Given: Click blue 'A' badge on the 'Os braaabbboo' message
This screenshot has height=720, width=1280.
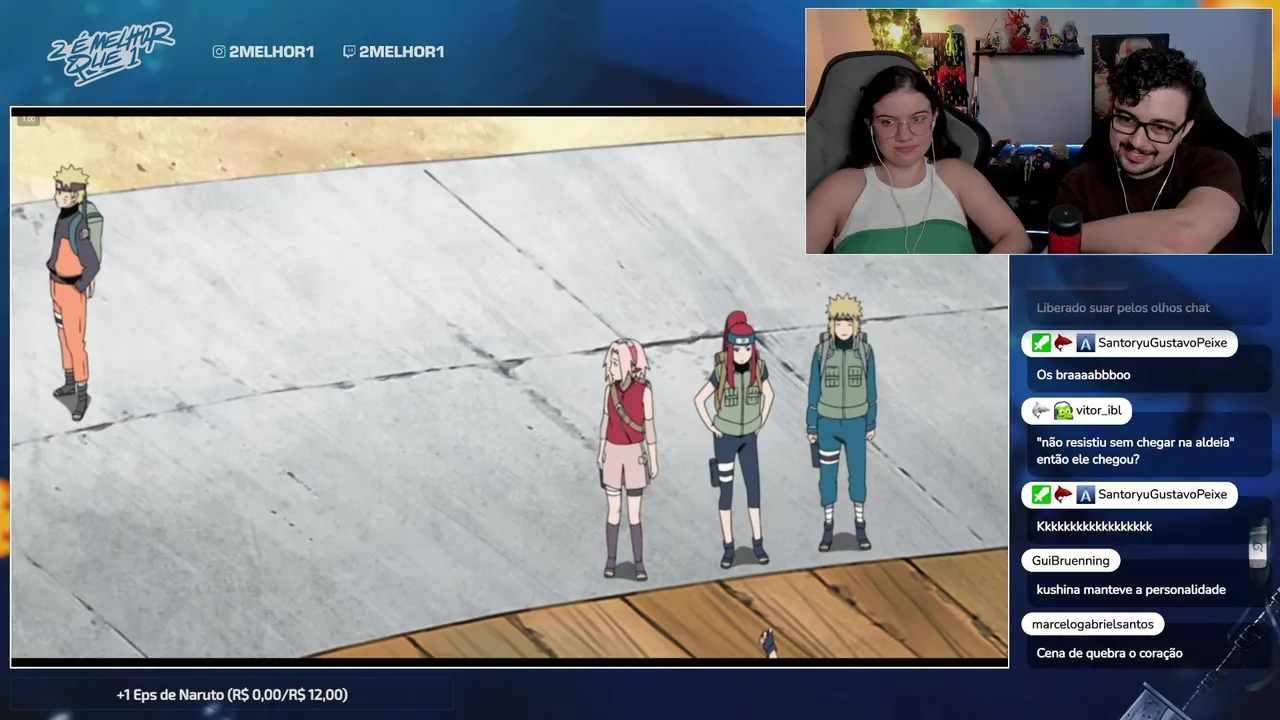Looking at the screenshot, I should point(1085,343).
